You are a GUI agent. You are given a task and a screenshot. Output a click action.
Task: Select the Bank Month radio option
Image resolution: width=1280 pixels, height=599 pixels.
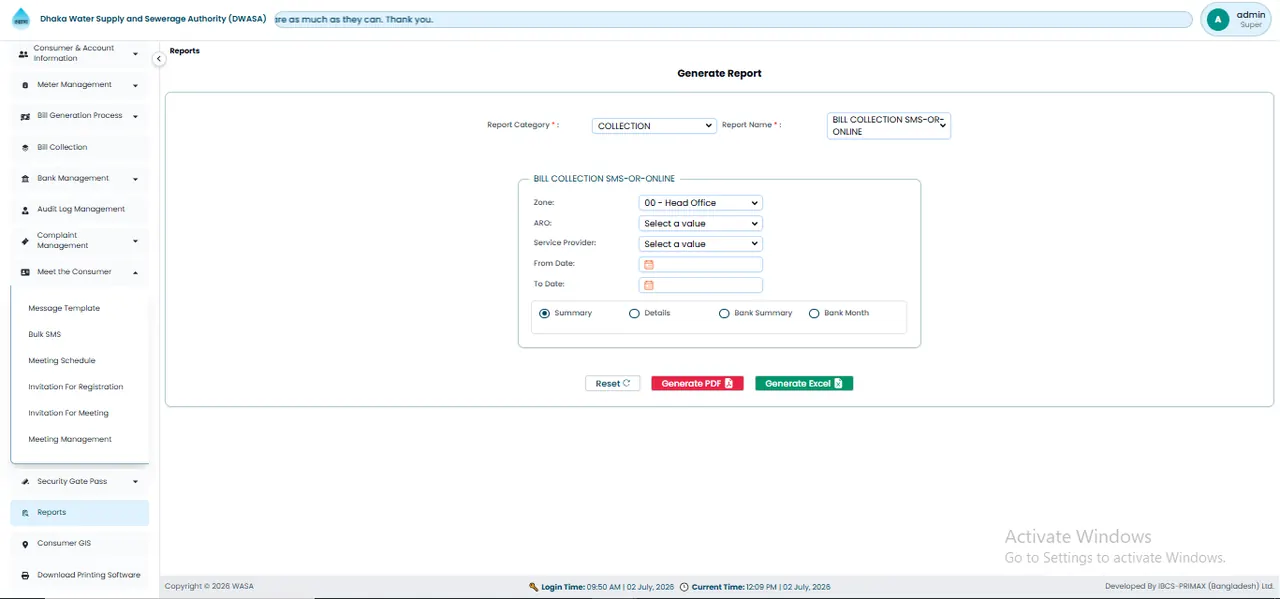coord(814,313)
